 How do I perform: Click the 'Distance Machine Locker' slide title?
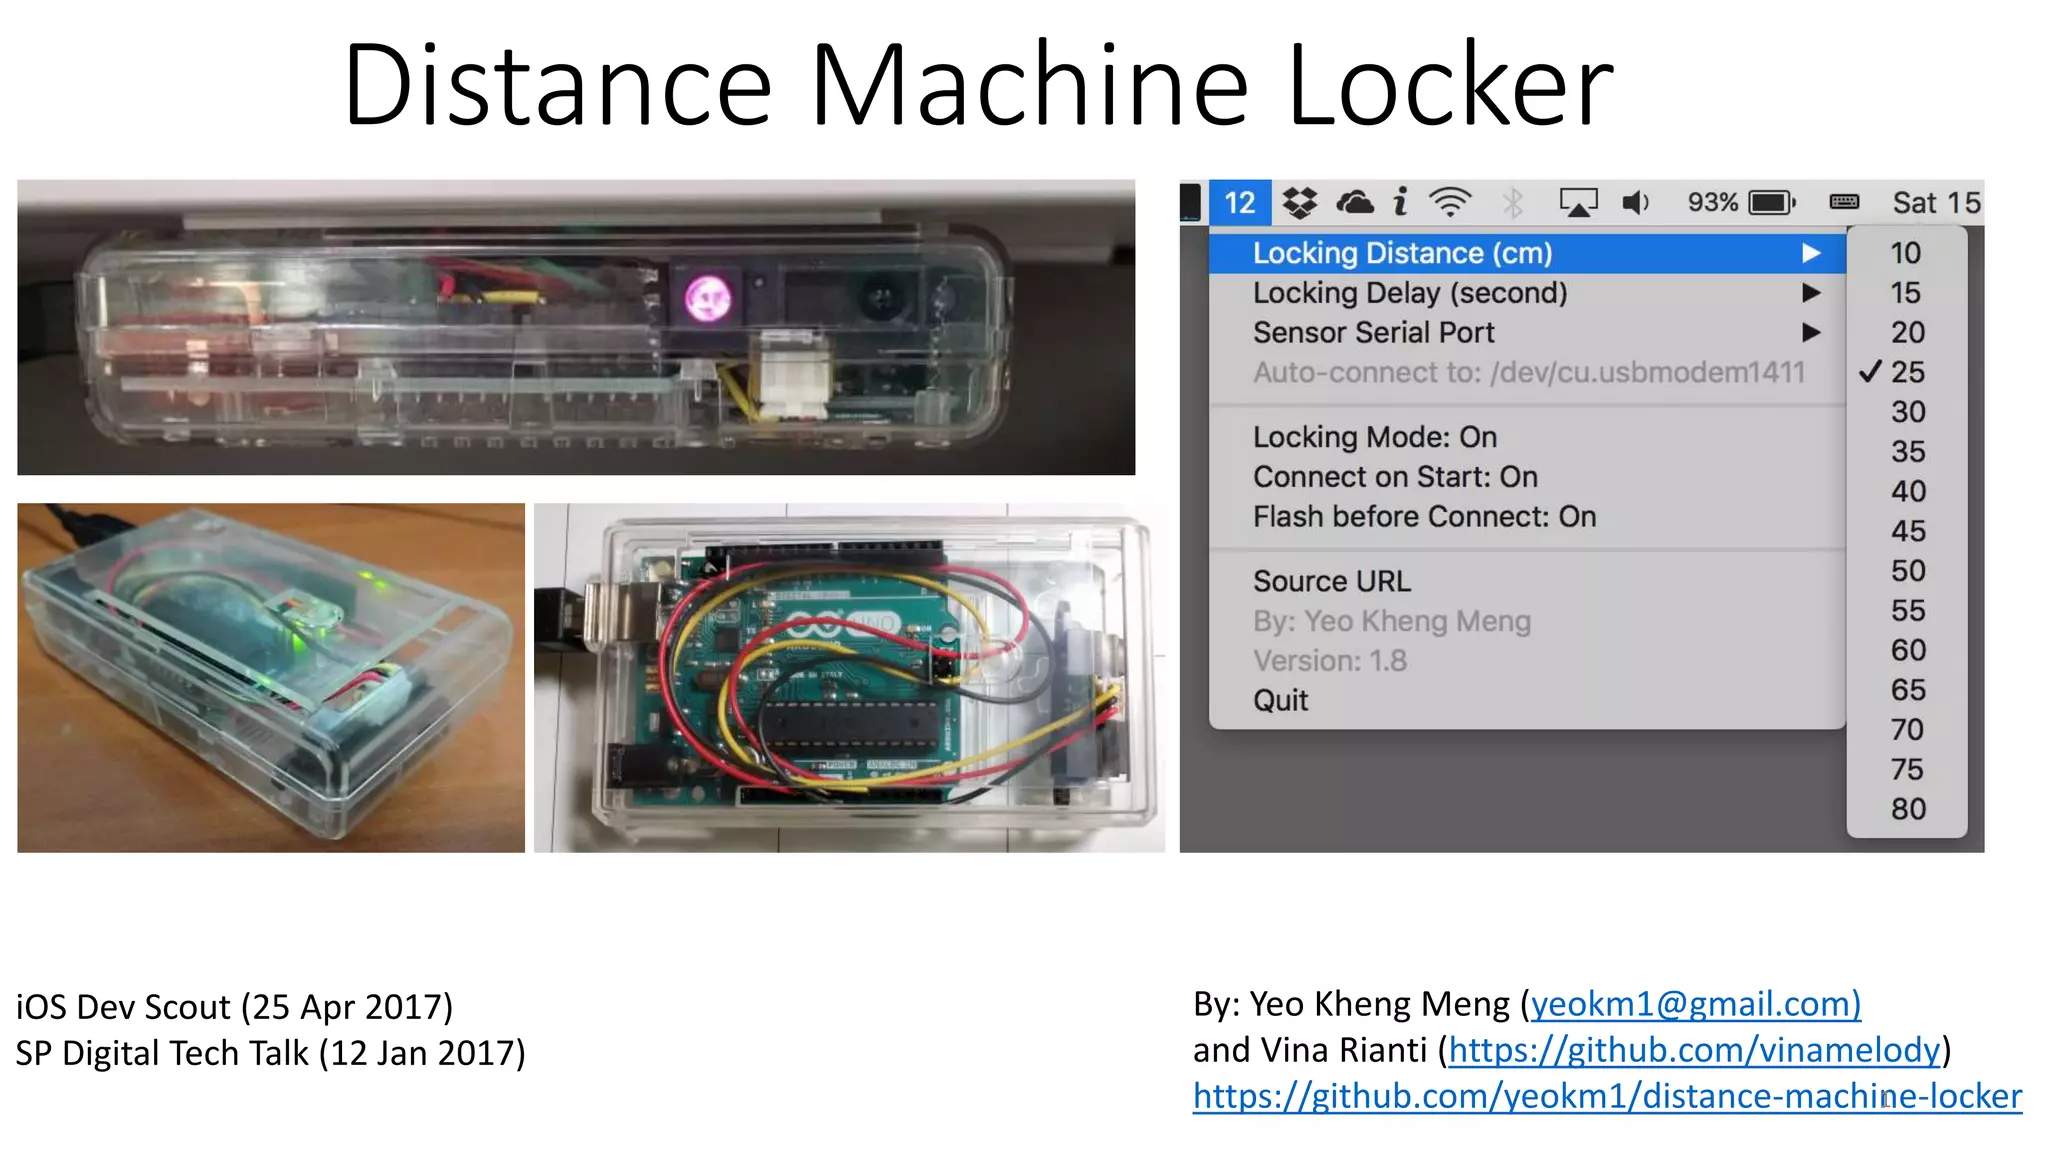pyautogui.click(x=978, y=84)
